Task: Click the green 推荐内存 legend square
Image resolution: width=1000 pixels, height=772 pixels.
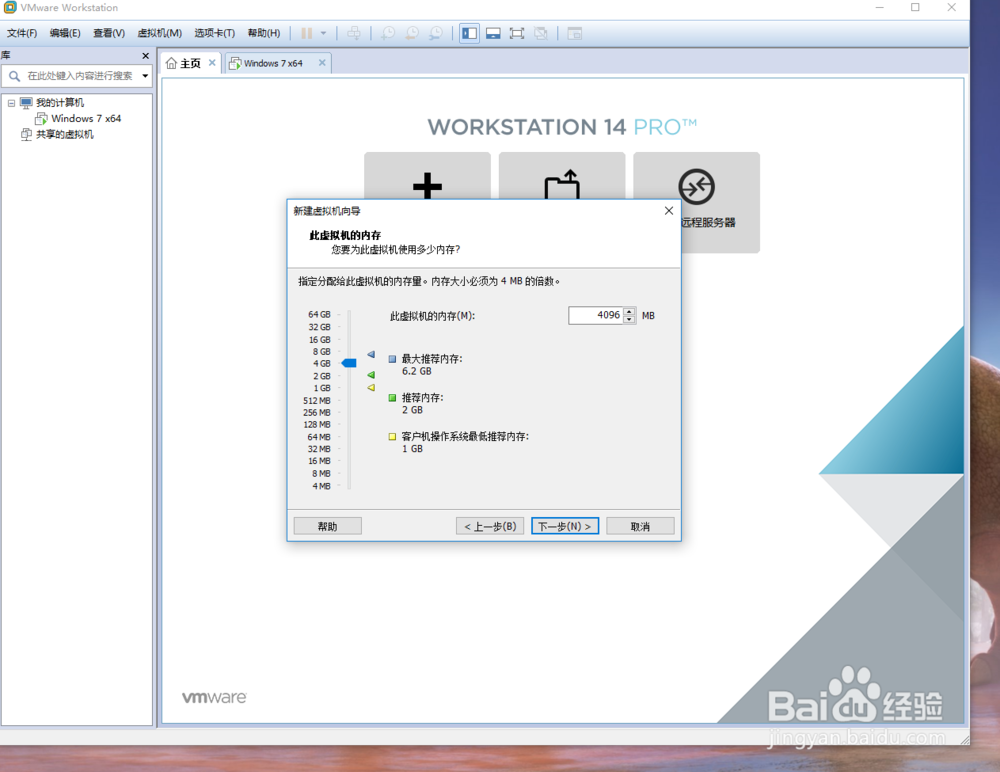Action: [392, 398]
